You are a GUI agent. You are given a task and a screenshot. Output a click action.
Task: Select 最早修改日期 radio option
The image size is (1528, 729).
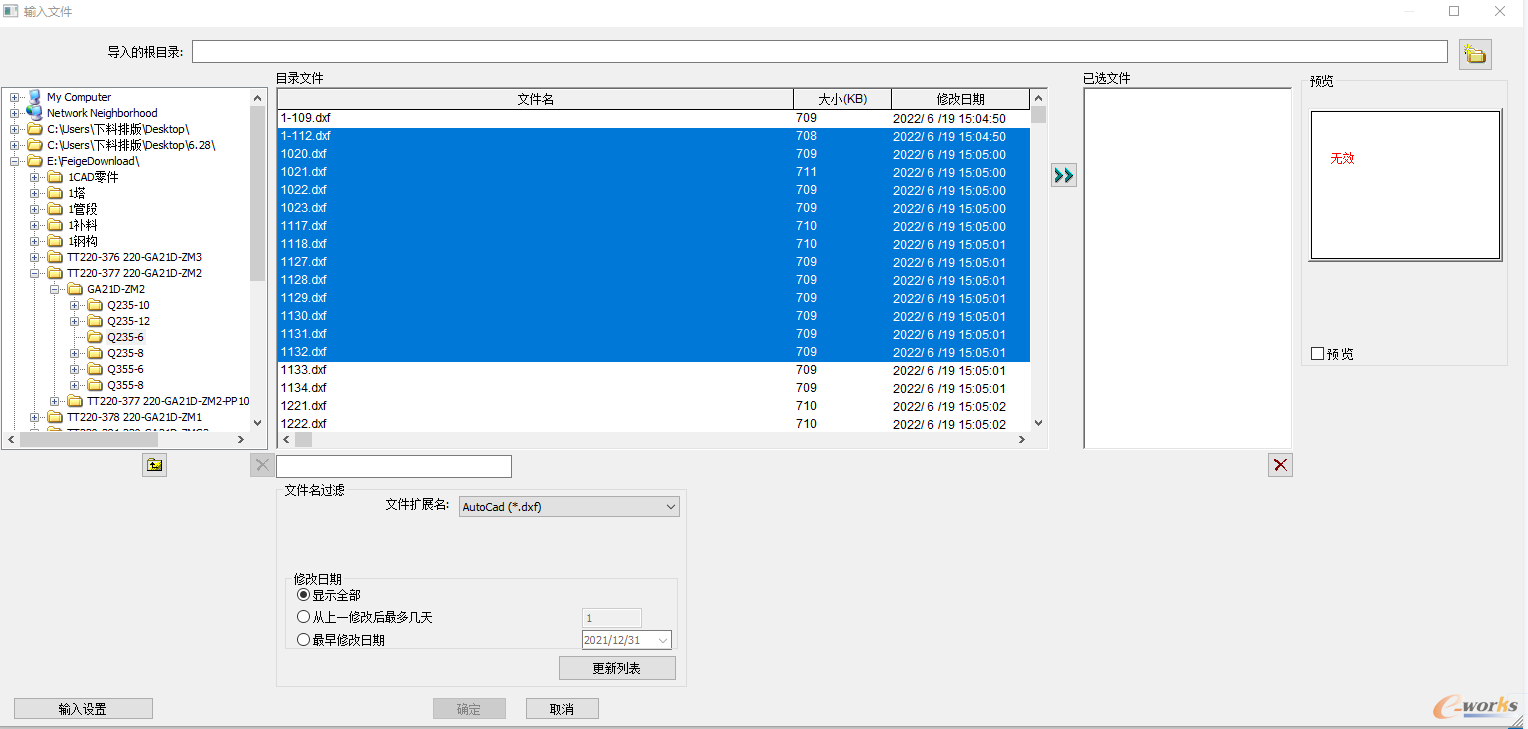pos(304,640)
